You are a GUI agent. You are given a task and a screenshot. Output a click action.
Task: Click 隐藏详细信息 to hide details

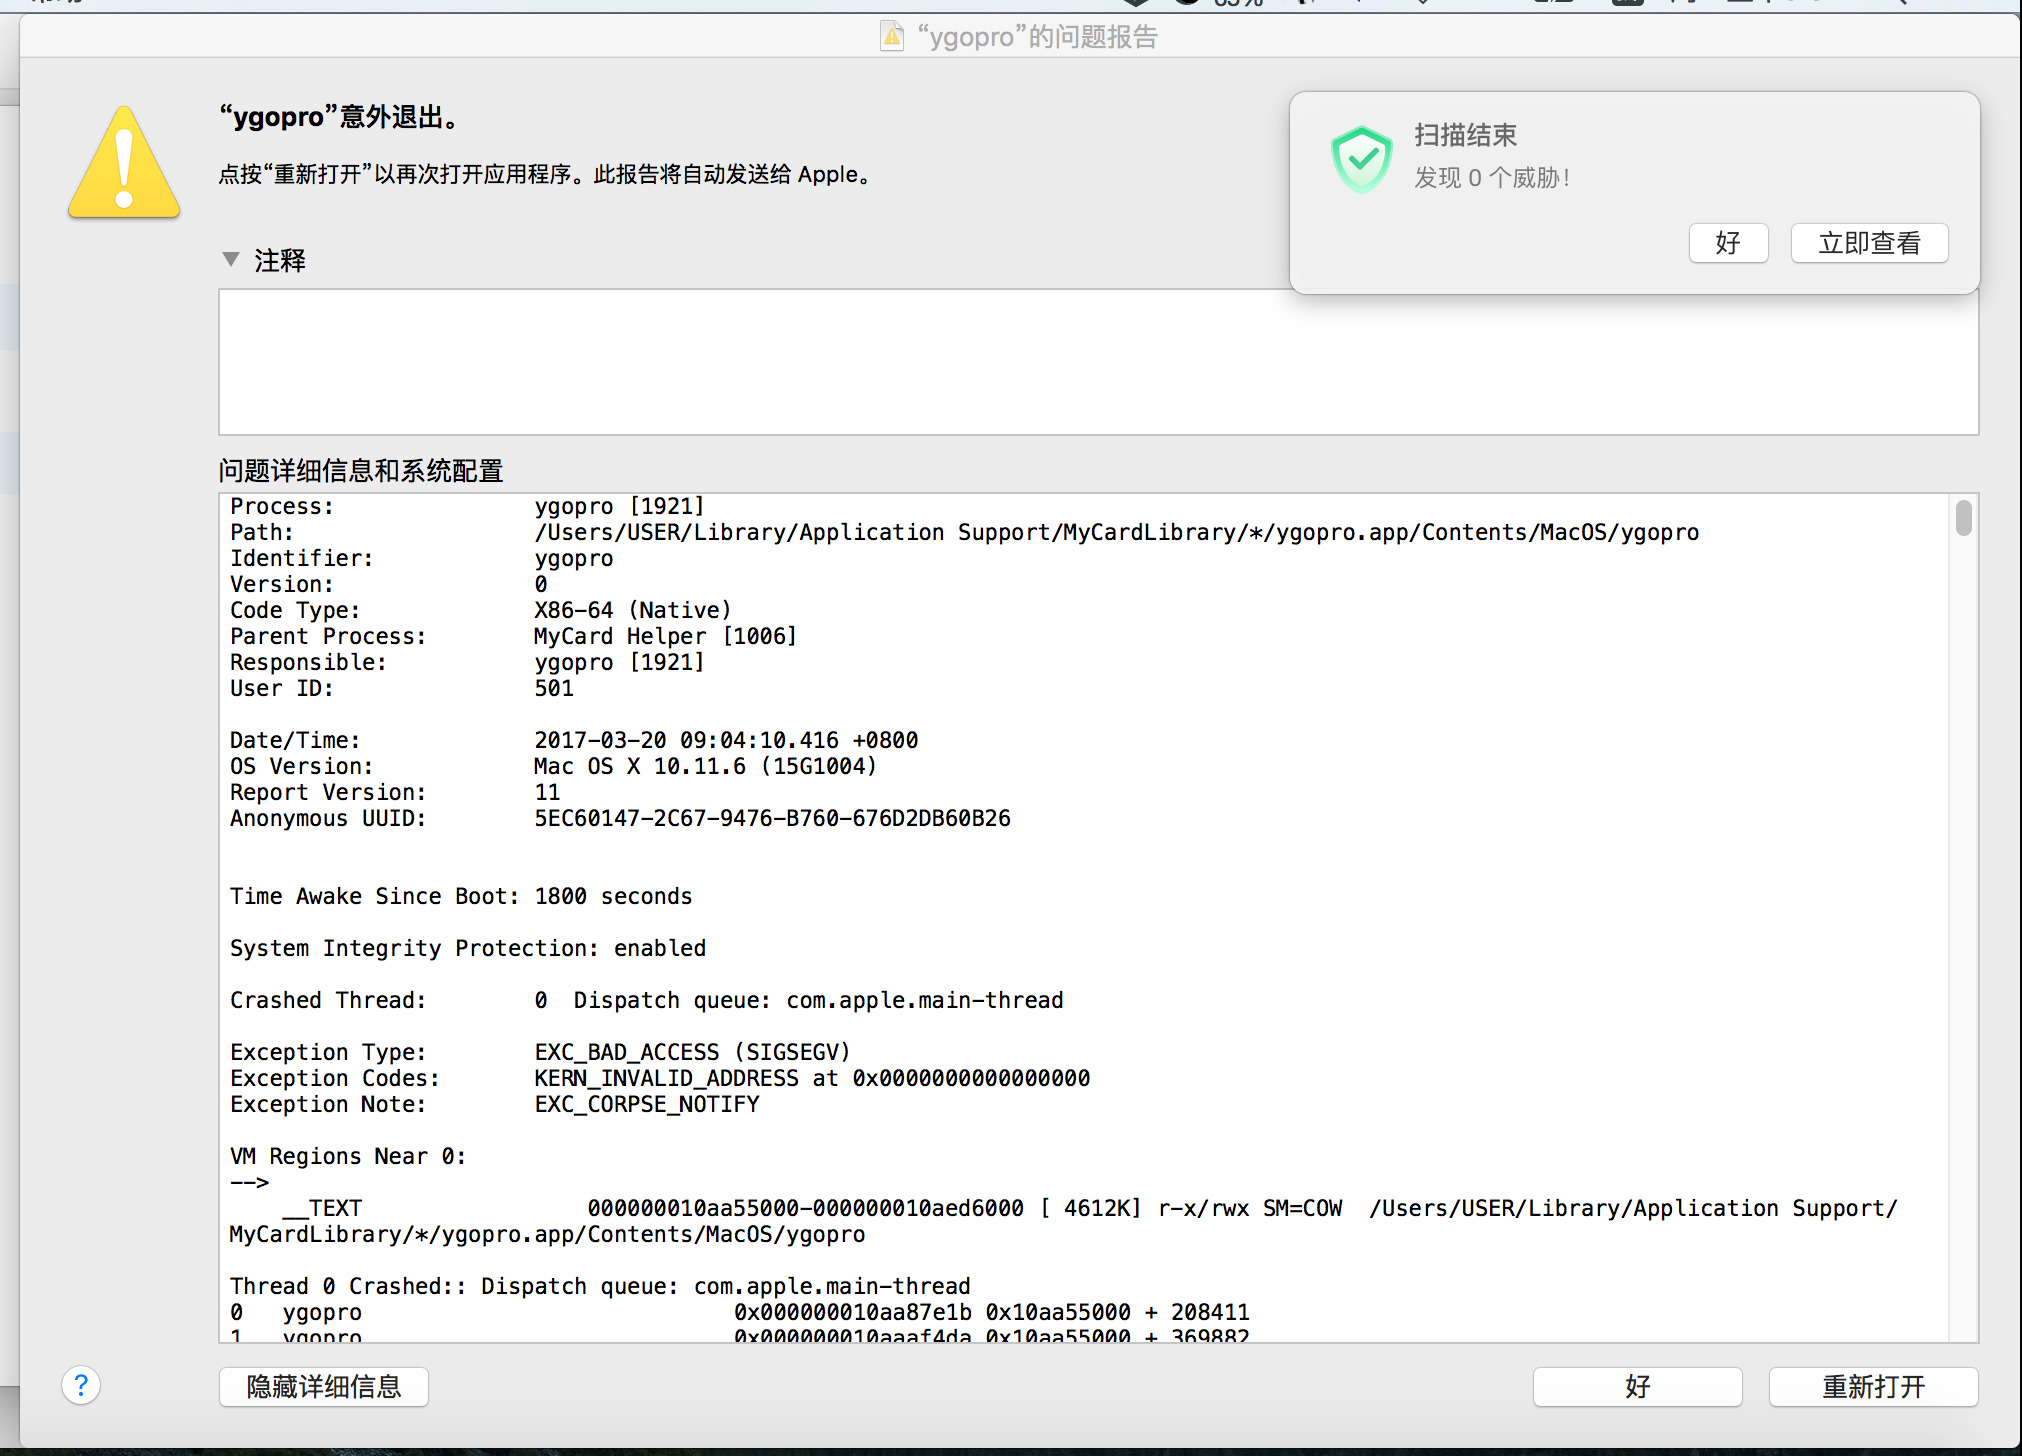tap(324, 1387)
